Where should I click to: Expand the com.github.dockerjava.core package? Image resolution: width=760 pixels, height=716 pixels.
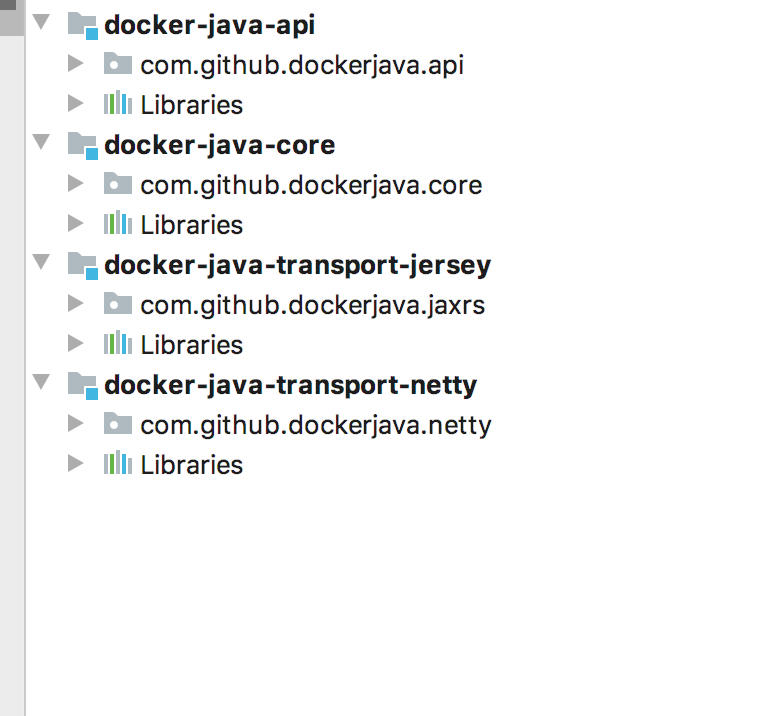(75, 183)
